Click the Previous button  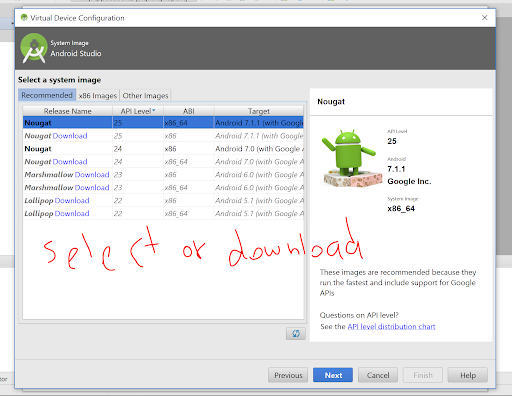288,375
